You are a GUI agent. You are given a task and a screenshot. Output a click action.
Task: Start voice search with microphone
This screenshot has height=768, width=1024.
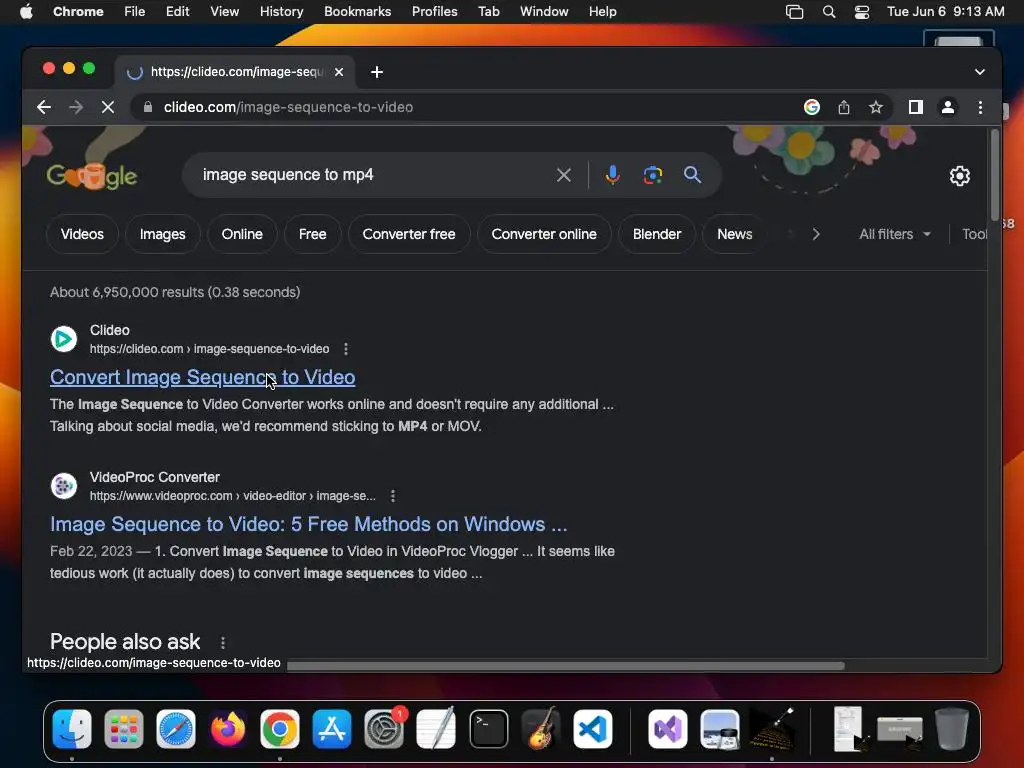(x=613, y=175)
